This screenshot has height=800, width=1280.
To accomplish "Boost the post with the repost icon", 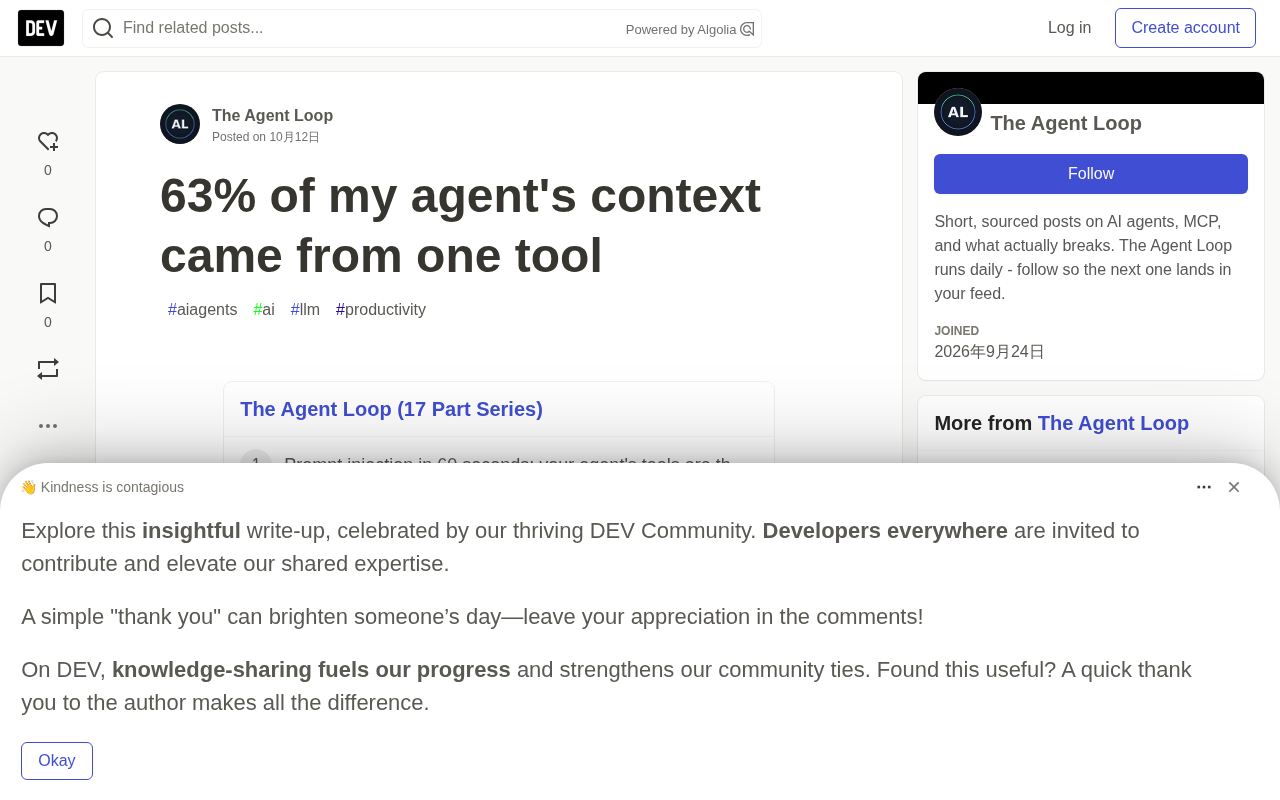I will [48, 369].
